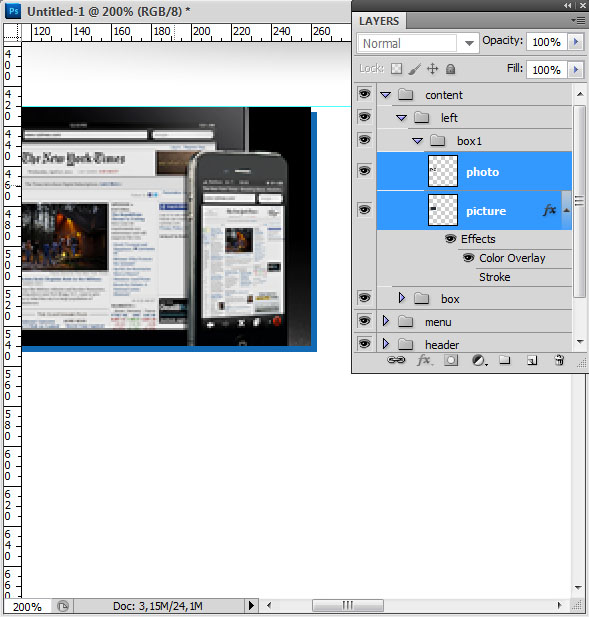Open the Normal blend mode dropdown

click(x=418, y=43)
